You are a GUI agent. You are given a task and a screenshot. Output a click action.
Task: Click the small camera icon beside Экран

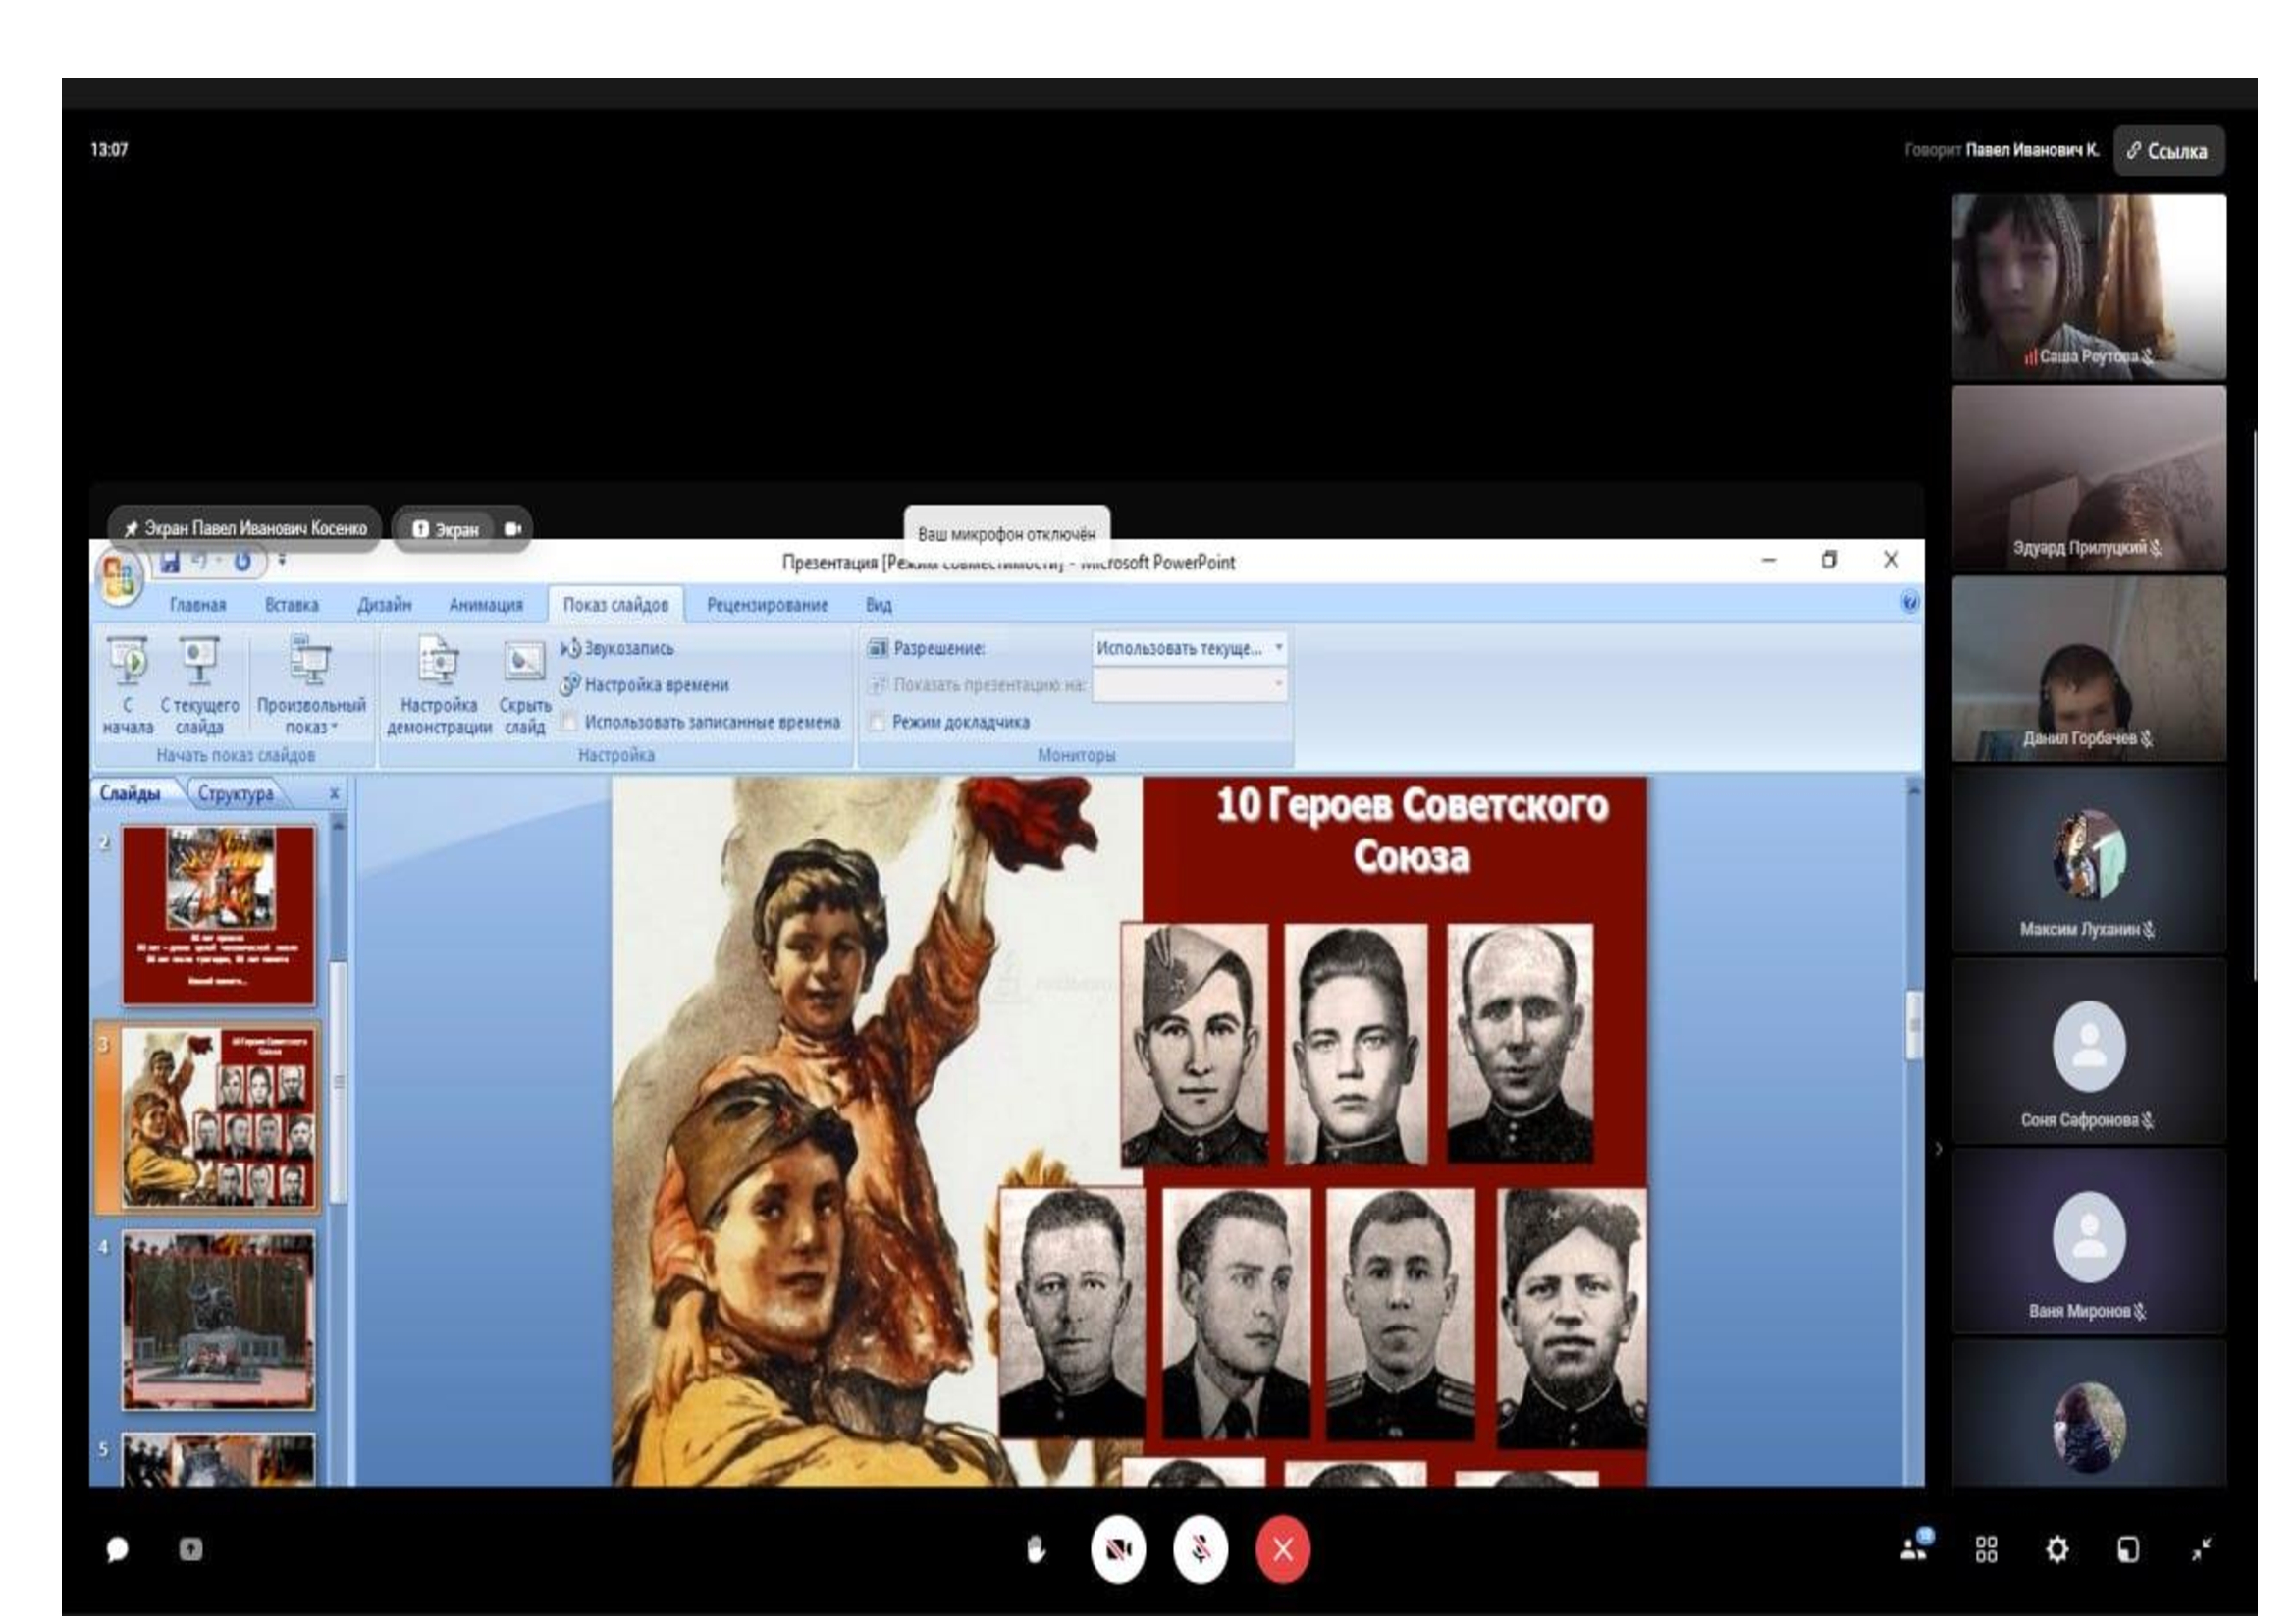point(513,529)
